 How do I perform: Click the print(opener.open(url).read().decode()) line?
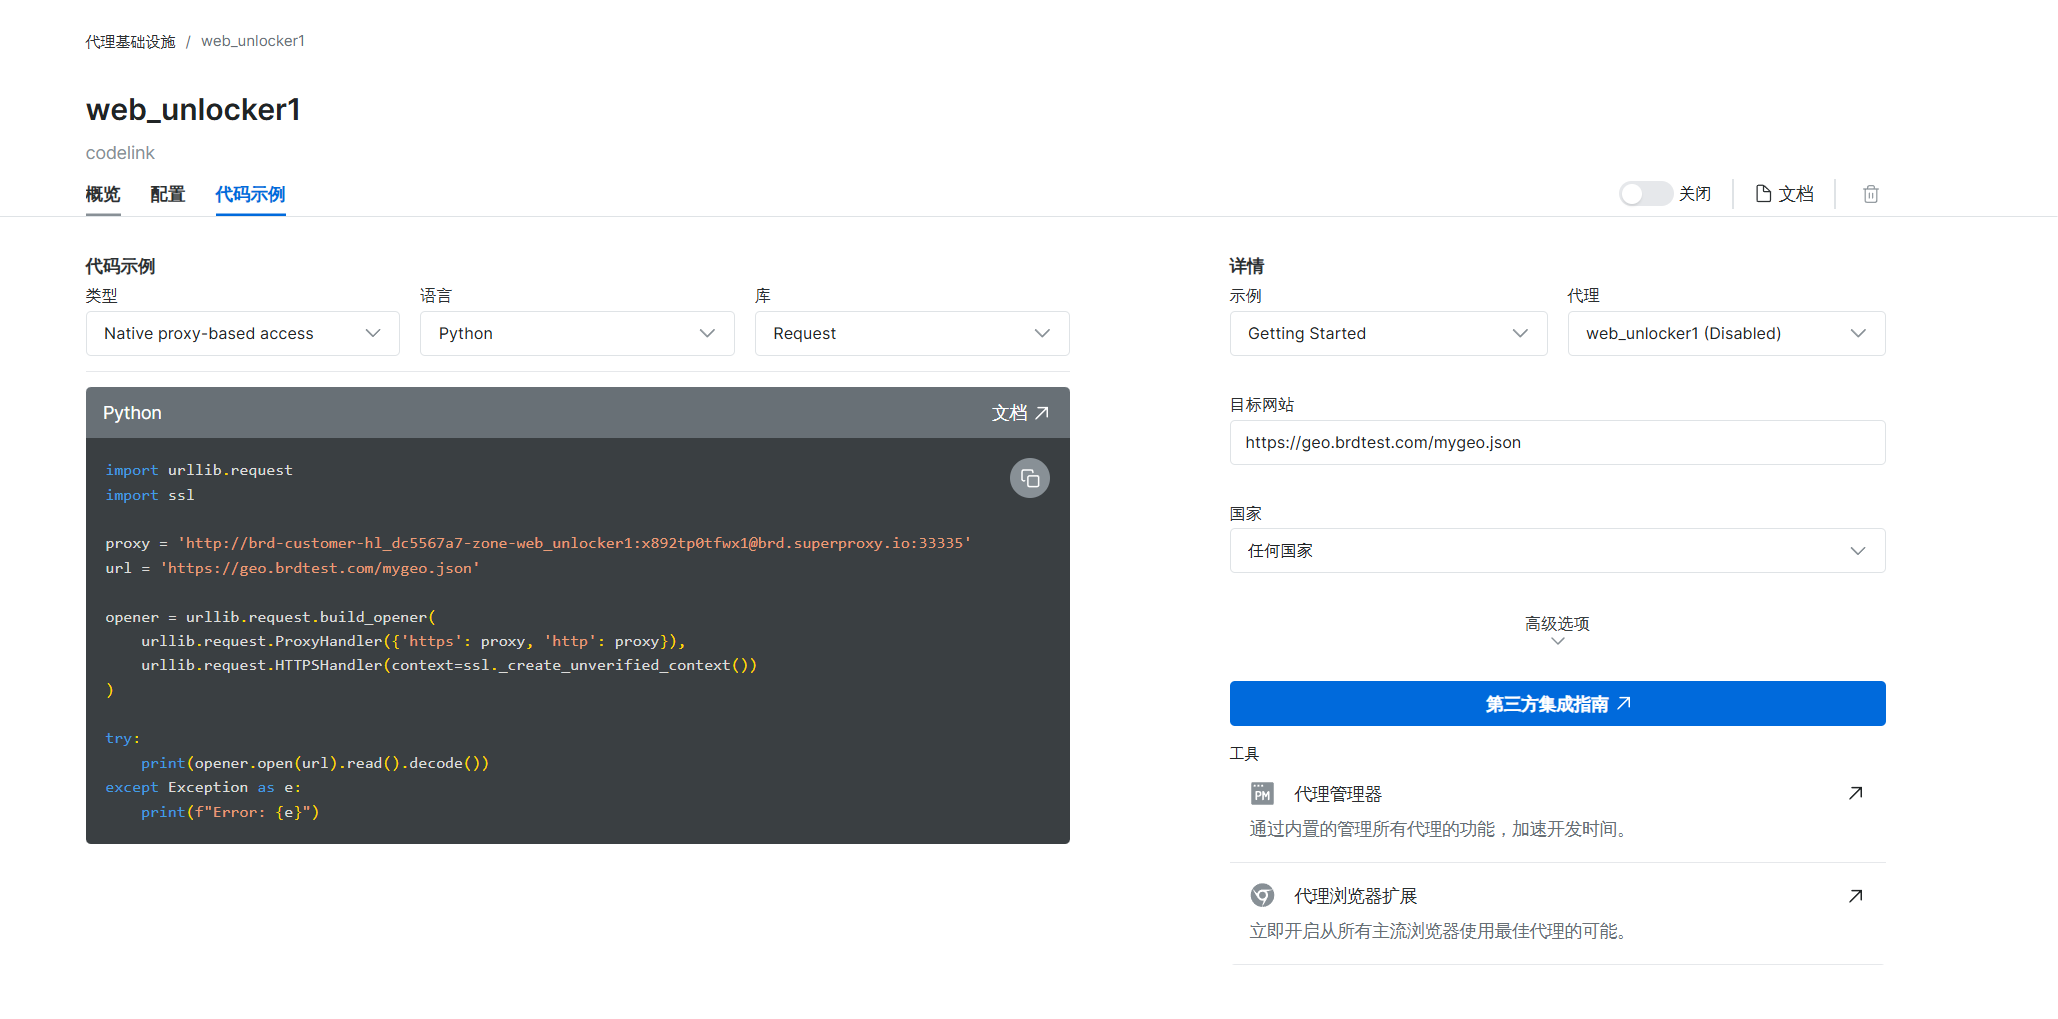315,763
